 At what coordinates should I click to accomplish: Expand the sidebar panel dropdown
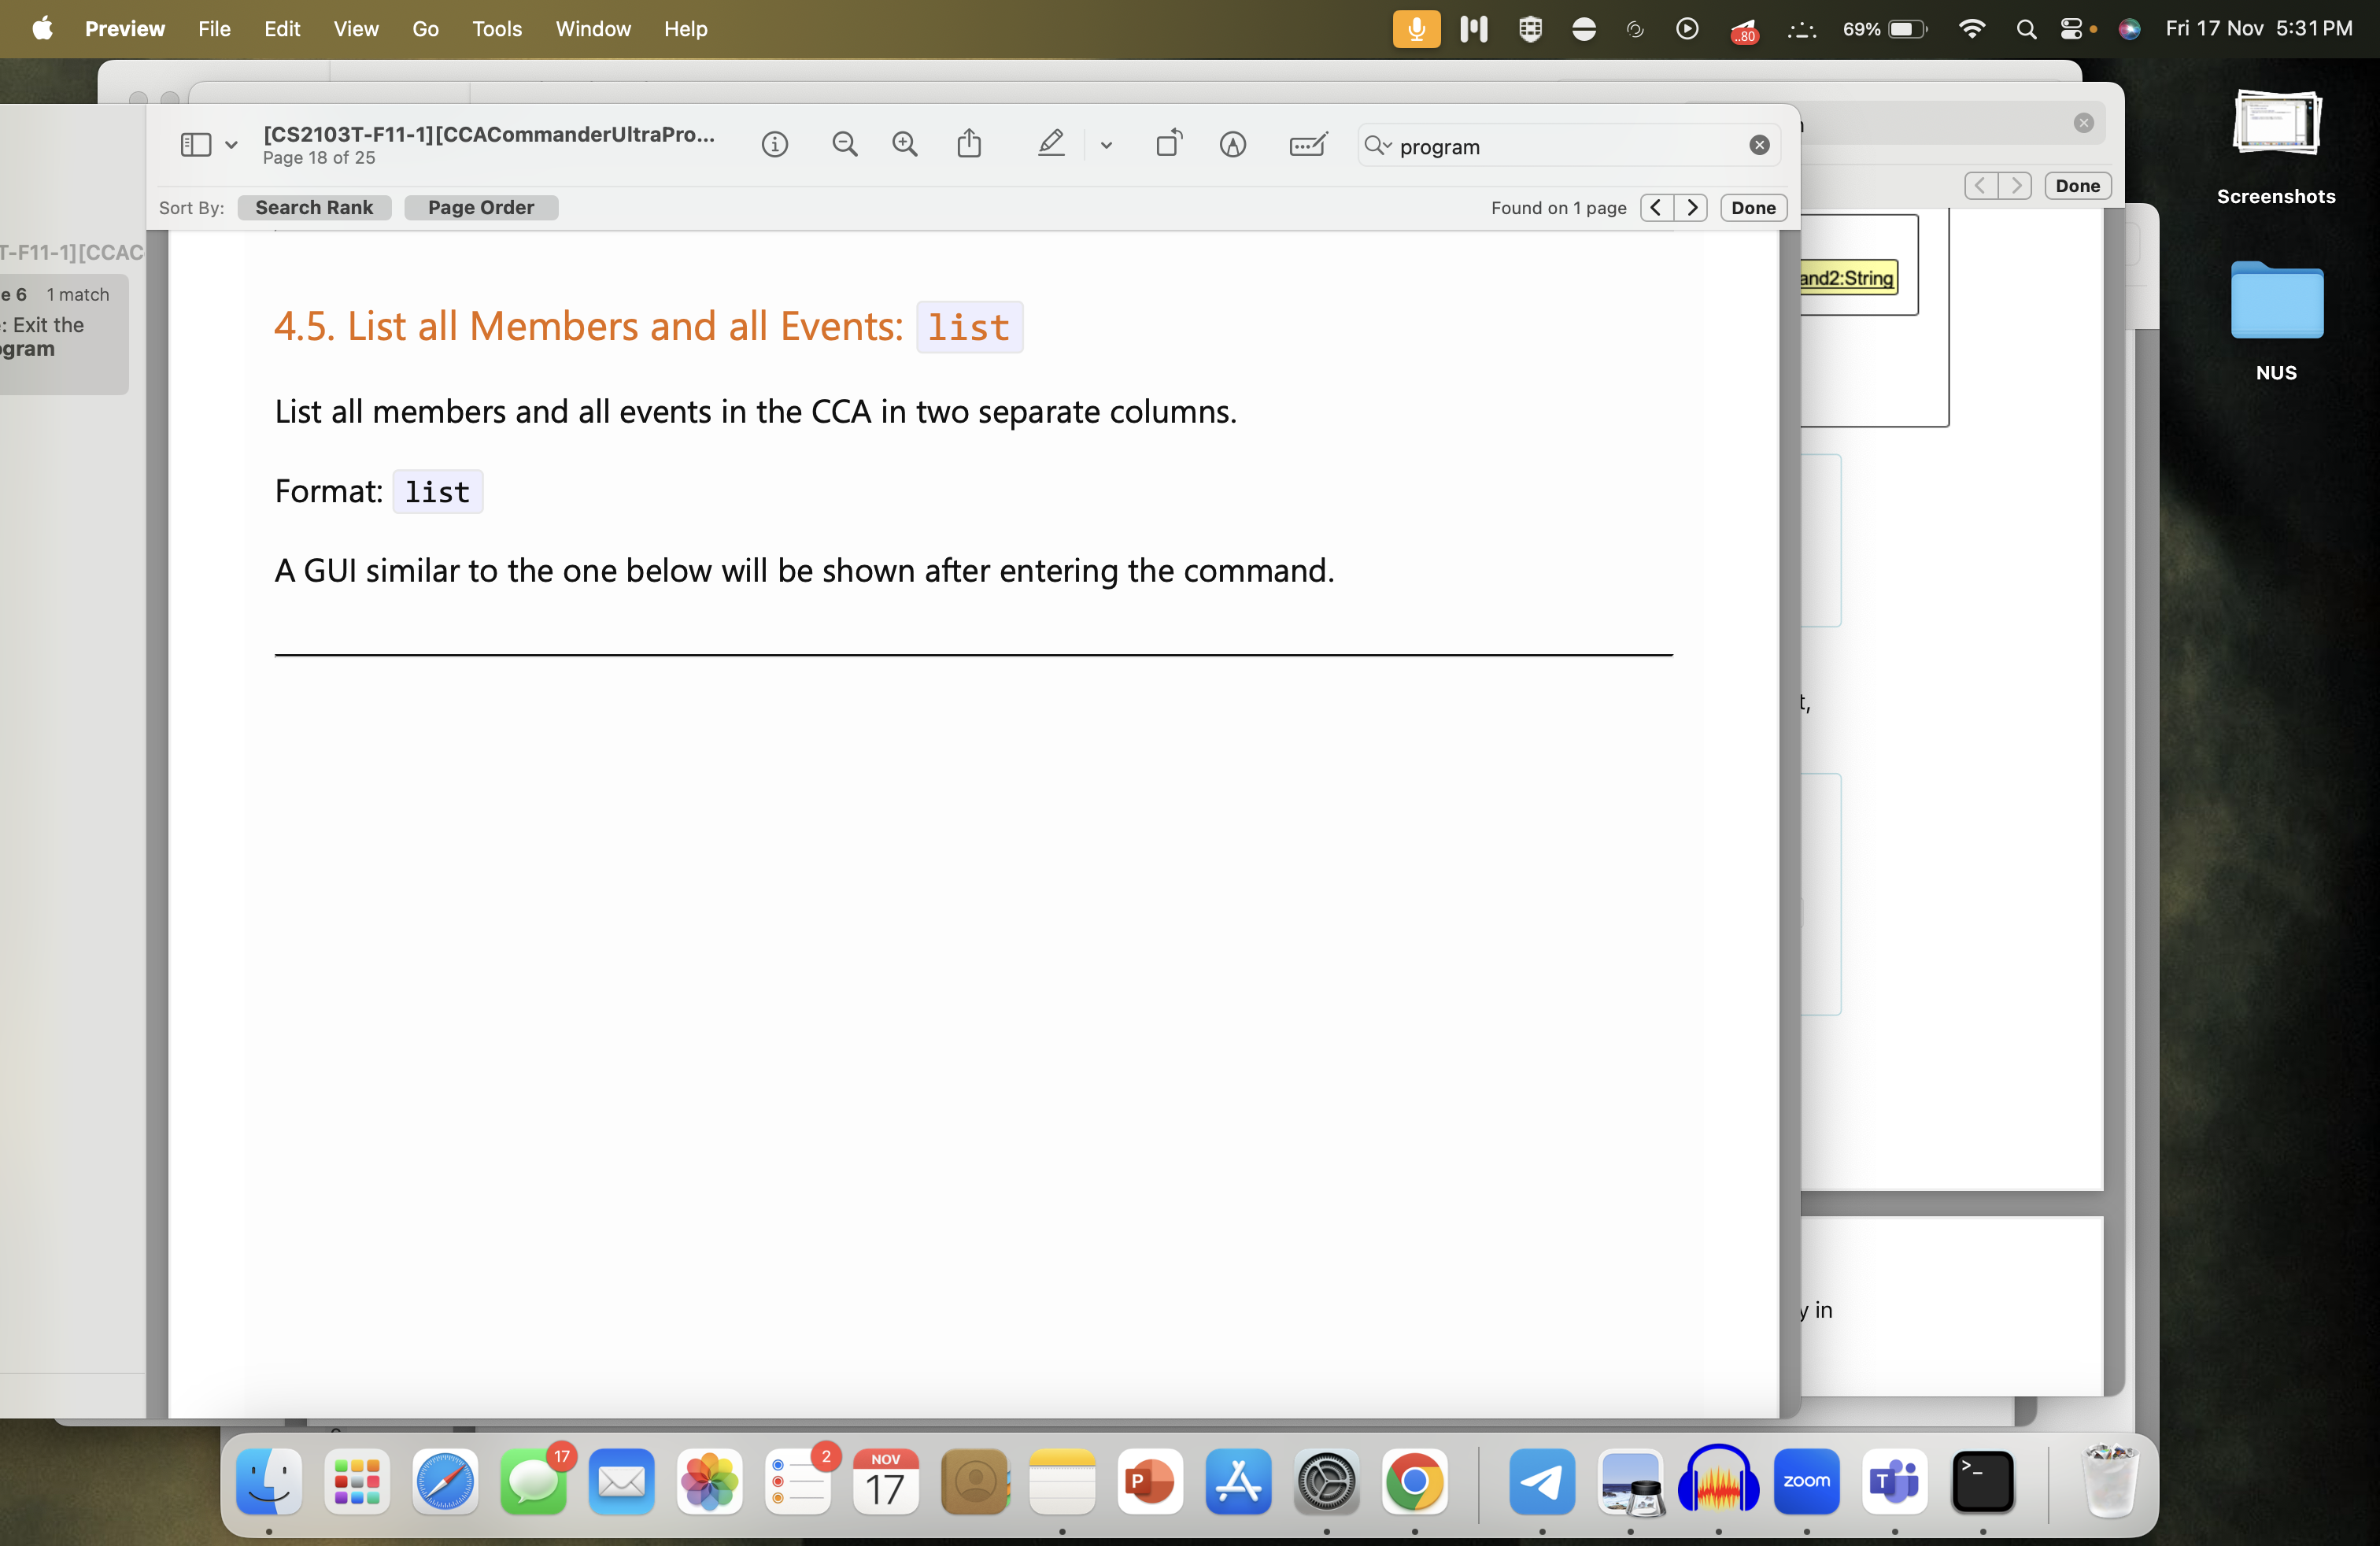(x=227, y=144)
